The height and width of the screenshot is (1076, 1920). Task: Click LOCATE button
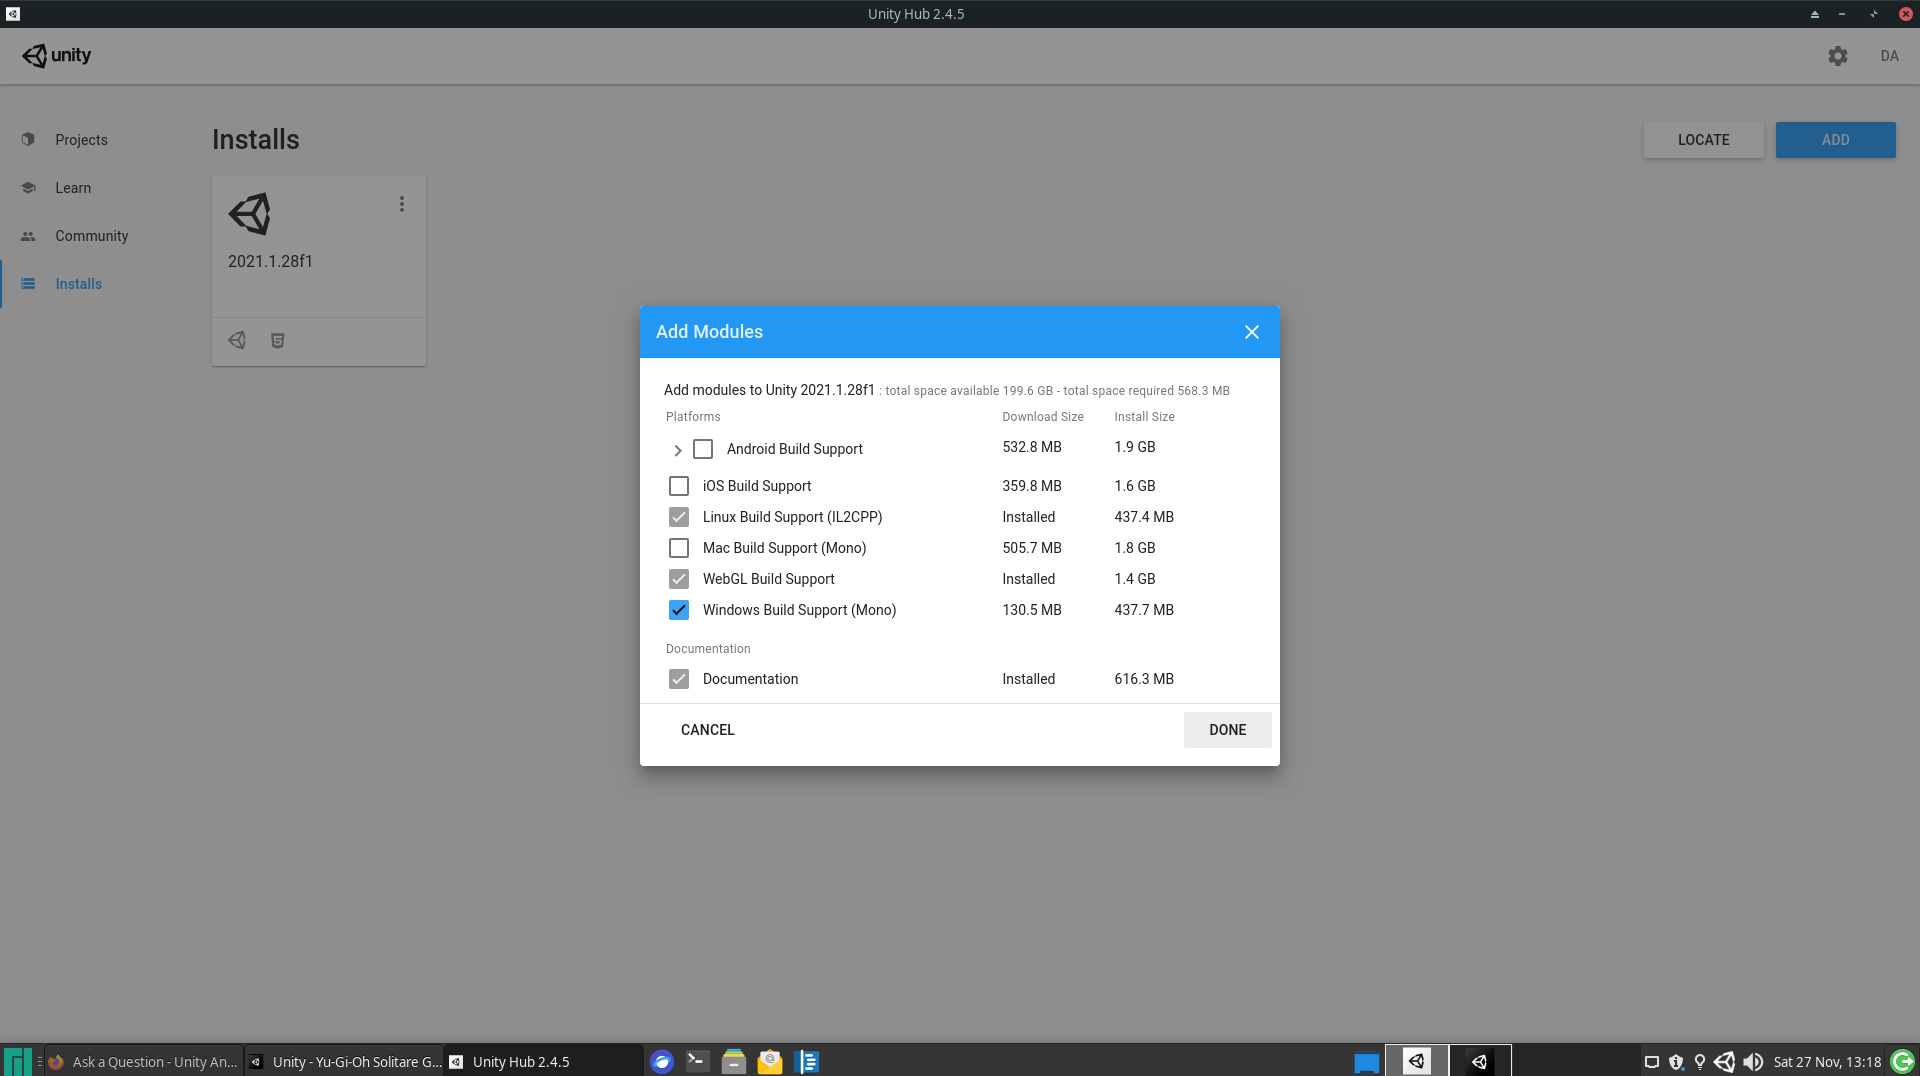[x=1704, y=140]
